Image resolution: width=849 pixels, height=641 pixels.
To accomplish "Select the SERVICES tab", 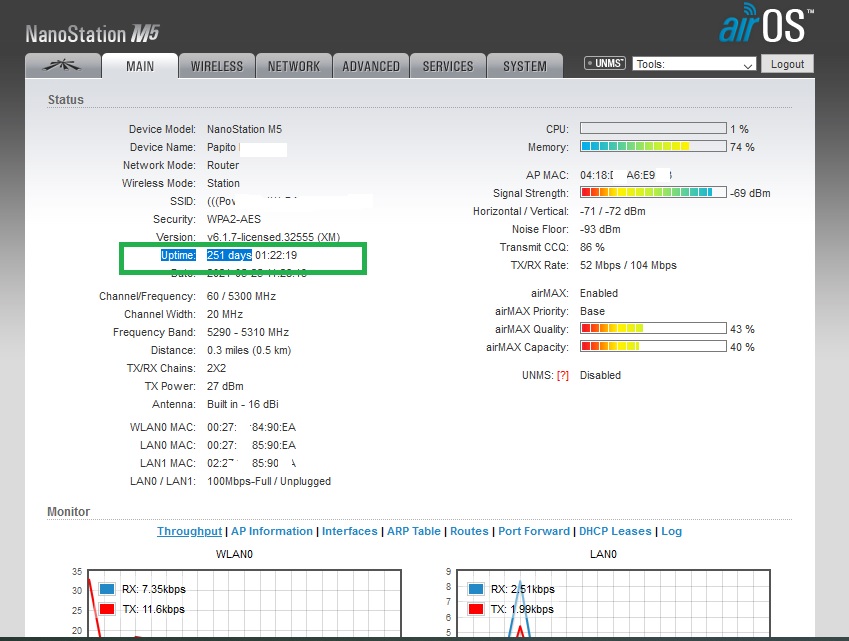I will point(448,66).
